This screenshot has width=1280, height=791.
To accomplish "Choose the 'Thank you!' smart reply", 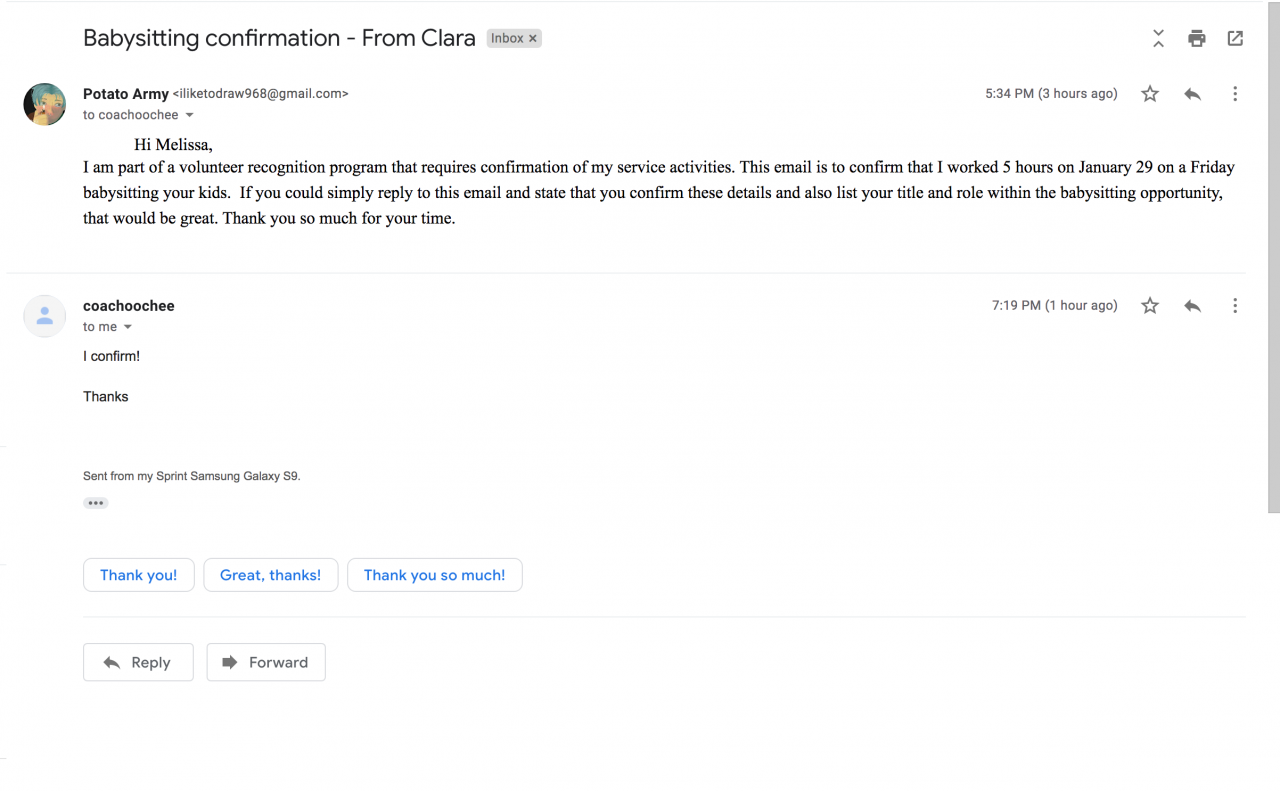I will click(x=138, y=575).
